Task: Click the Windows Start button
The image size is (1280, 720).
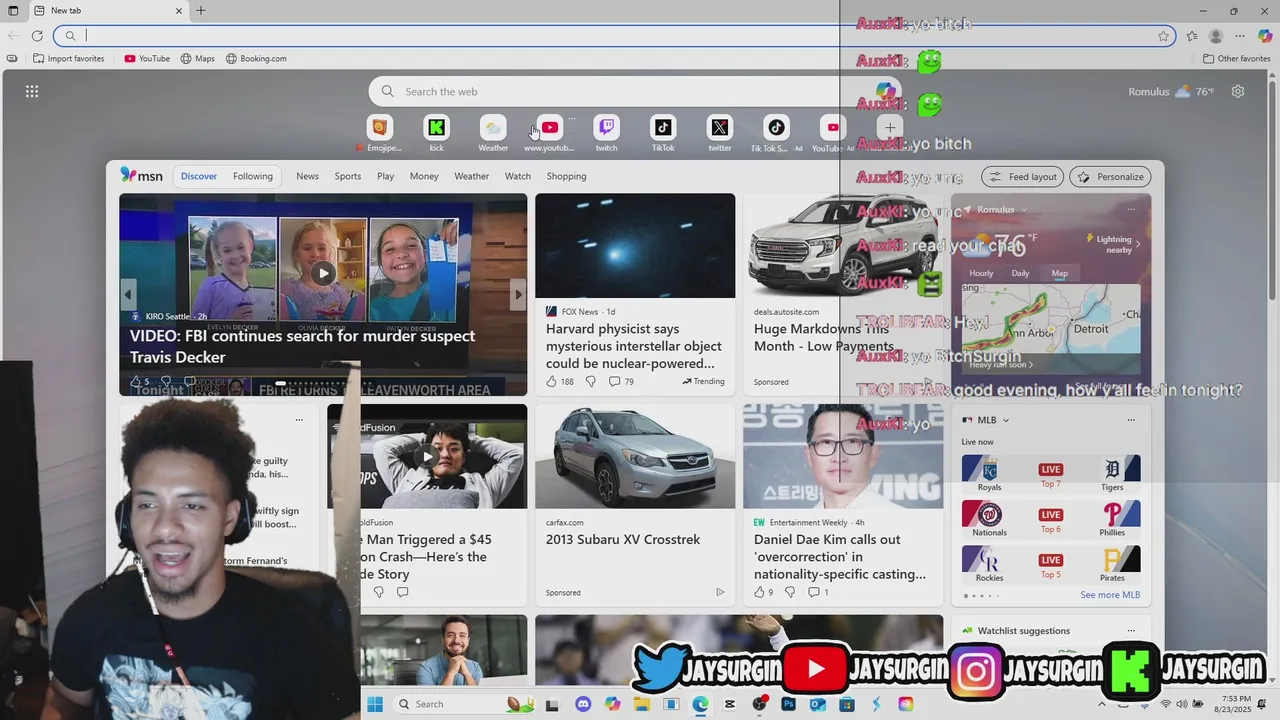Action: click(375, 704)
